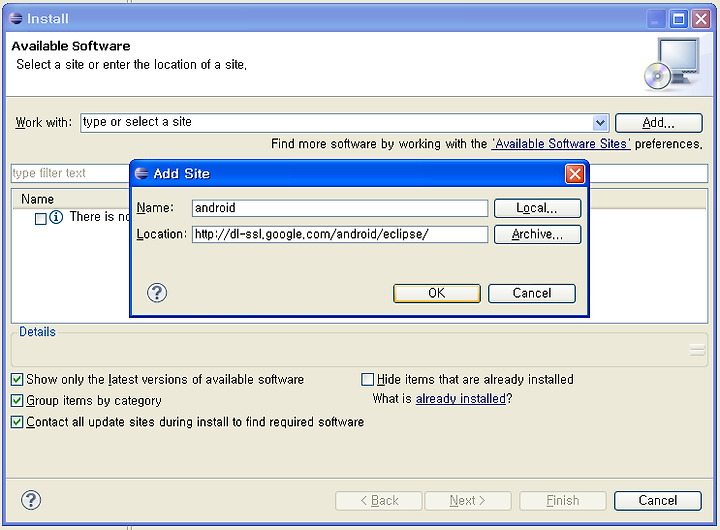Click the install wizard computer and CD image
This screenshot has height=530, width=720.
(672, 64)
